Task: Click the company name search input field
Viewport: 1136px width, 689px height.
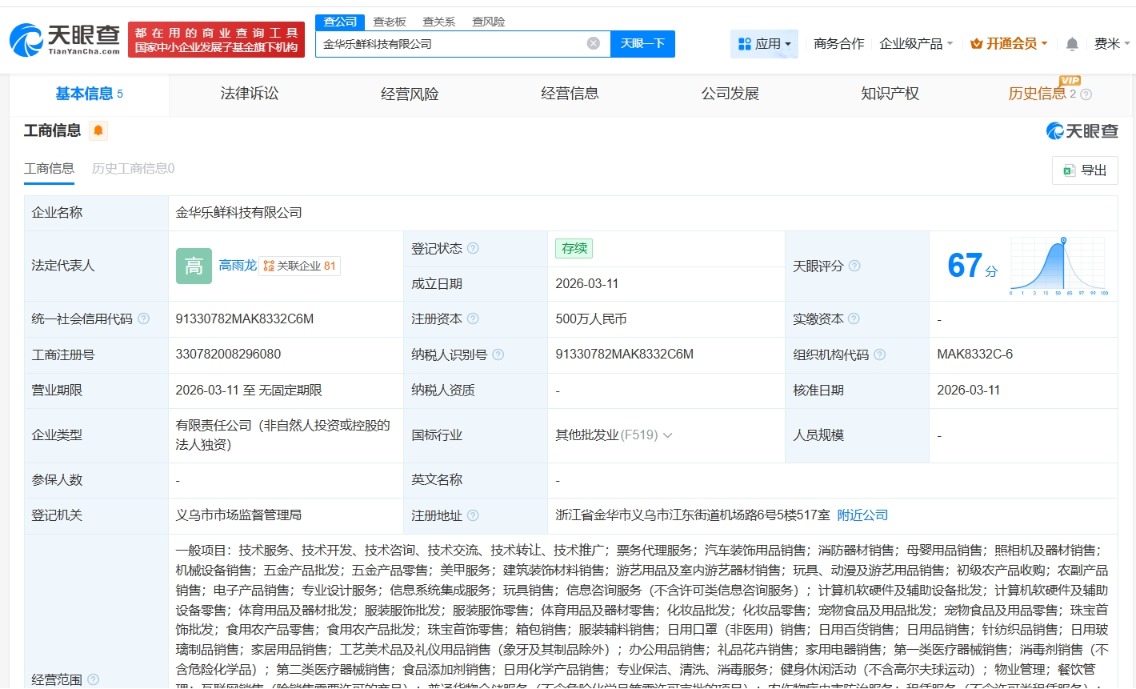Action: tap(450, 44)
